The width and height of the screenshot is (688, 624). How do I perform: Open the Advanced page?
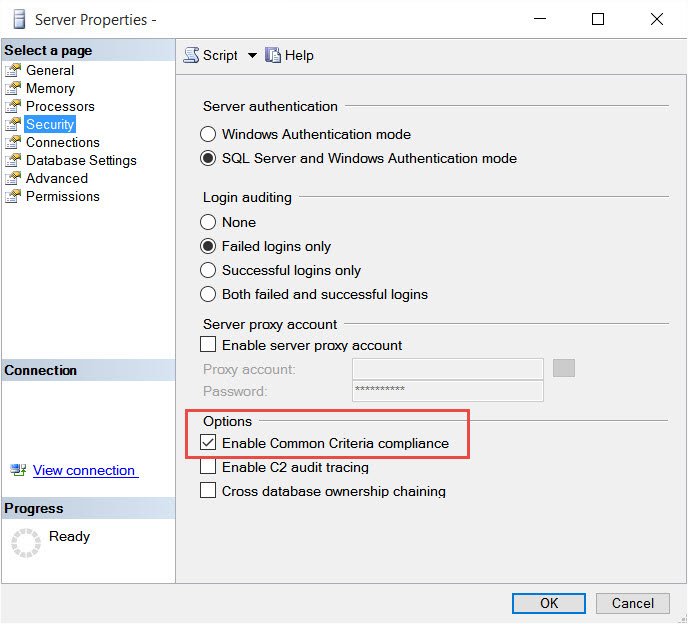(x=57, y=178)
